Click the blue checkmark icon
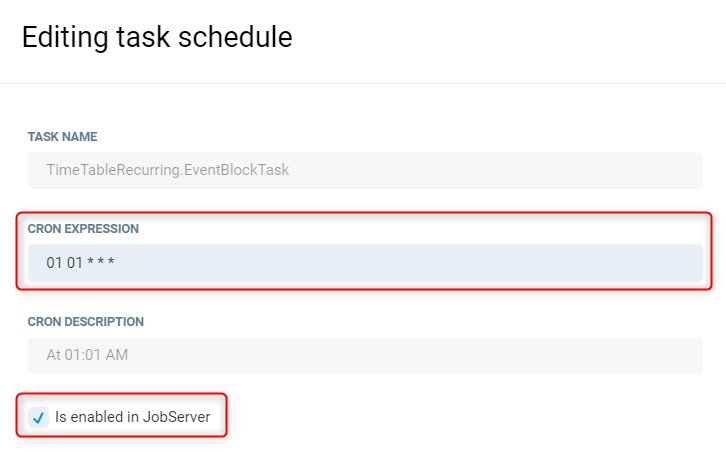The image size is (726, 452). click(38, 417)
